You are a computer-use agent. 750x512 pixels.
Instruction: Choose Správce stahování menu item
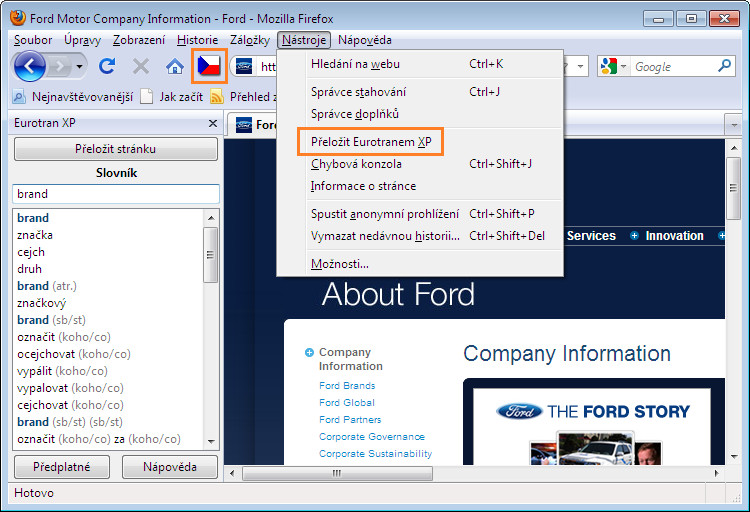[419, 92]
